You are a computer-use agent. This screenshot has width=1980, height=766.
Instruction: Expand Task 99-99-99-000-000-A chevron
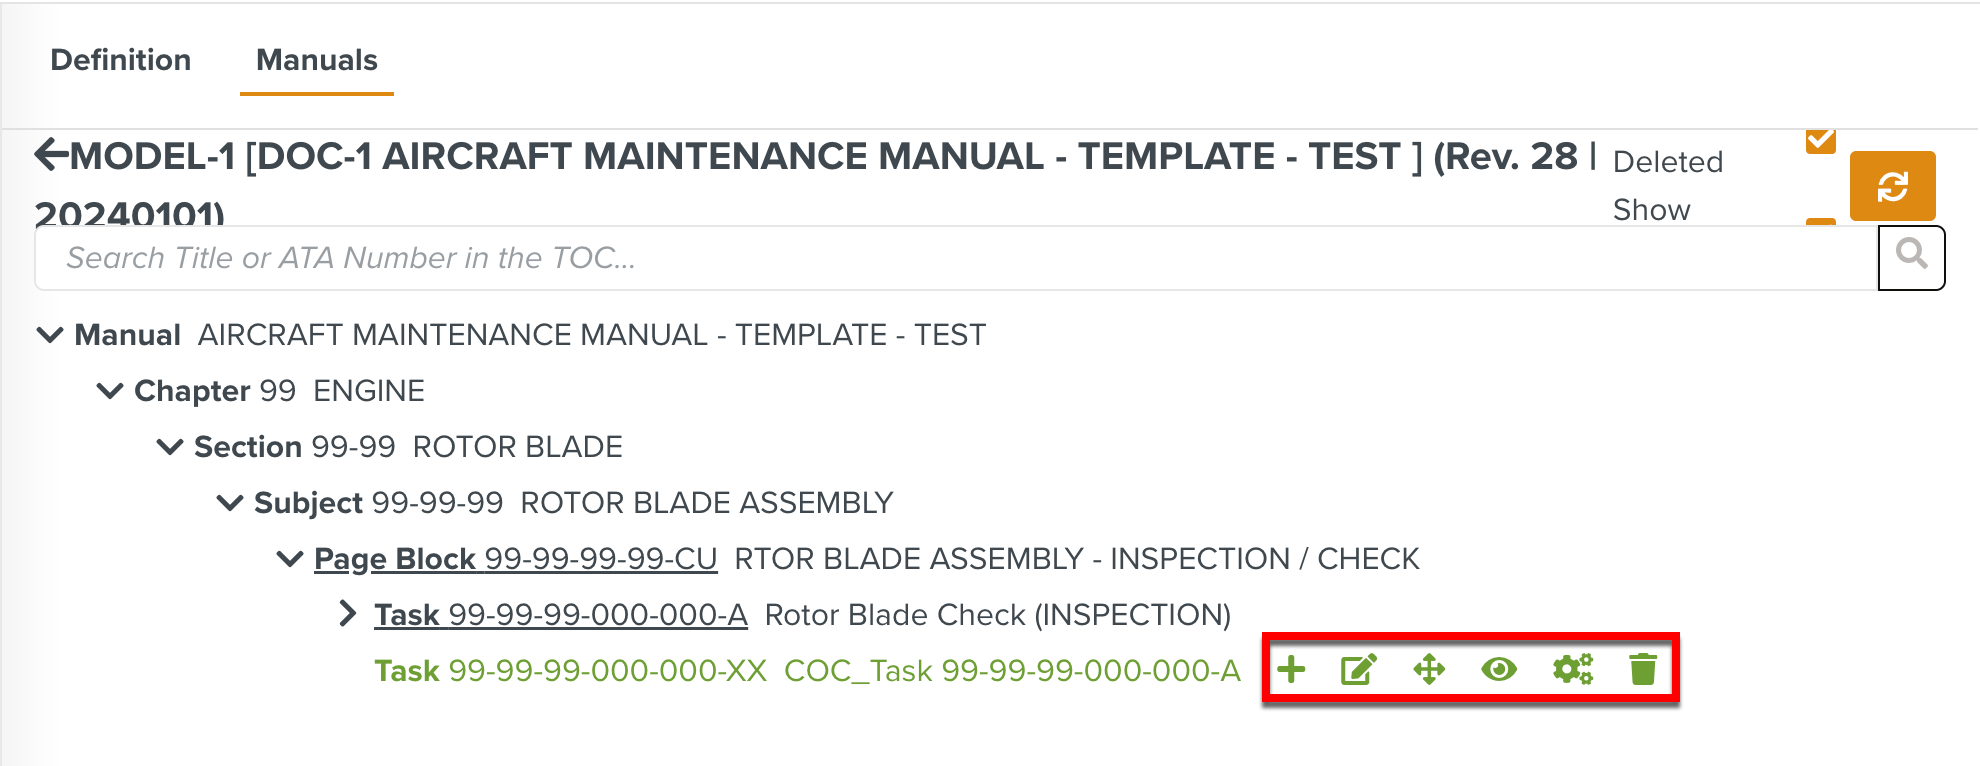pos(347,614)
